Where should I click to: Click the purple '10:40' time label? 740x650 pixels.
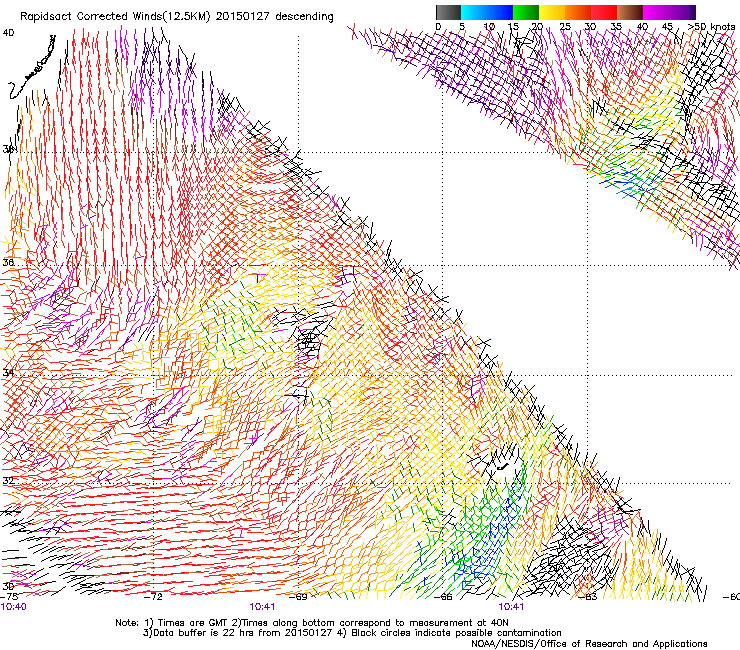14,607
